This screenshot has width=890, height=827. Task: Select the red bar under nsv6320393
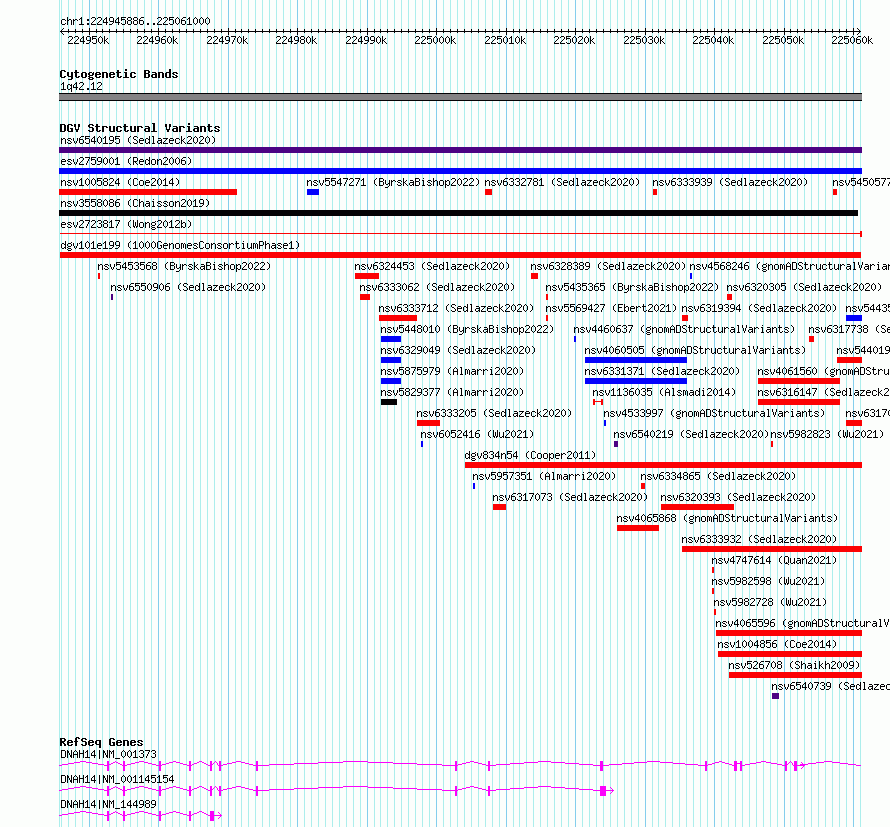click(x=698, y=507)
